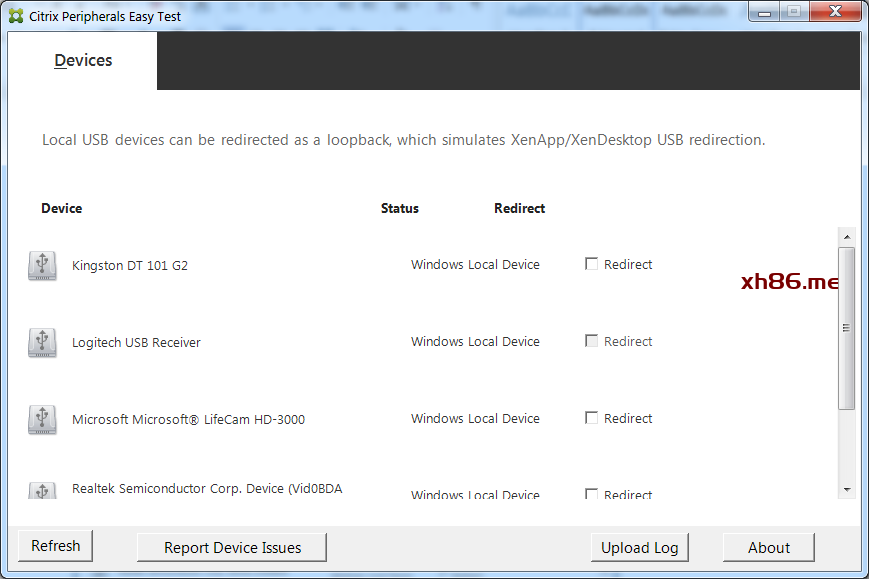Click the USB icon beside Logitech USB Receiver
The height and width of the screenshot is (579, 869).
coord(42,342)
